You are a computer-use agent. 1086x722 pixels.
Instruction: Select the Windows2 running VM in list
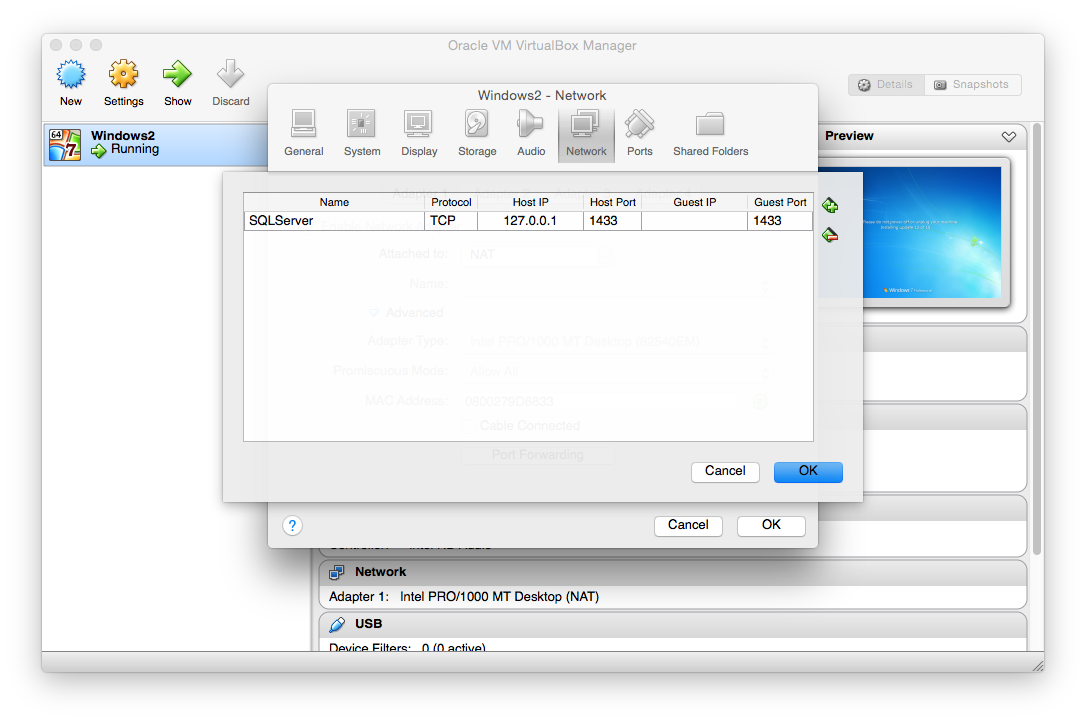click(x=156, y=144)
